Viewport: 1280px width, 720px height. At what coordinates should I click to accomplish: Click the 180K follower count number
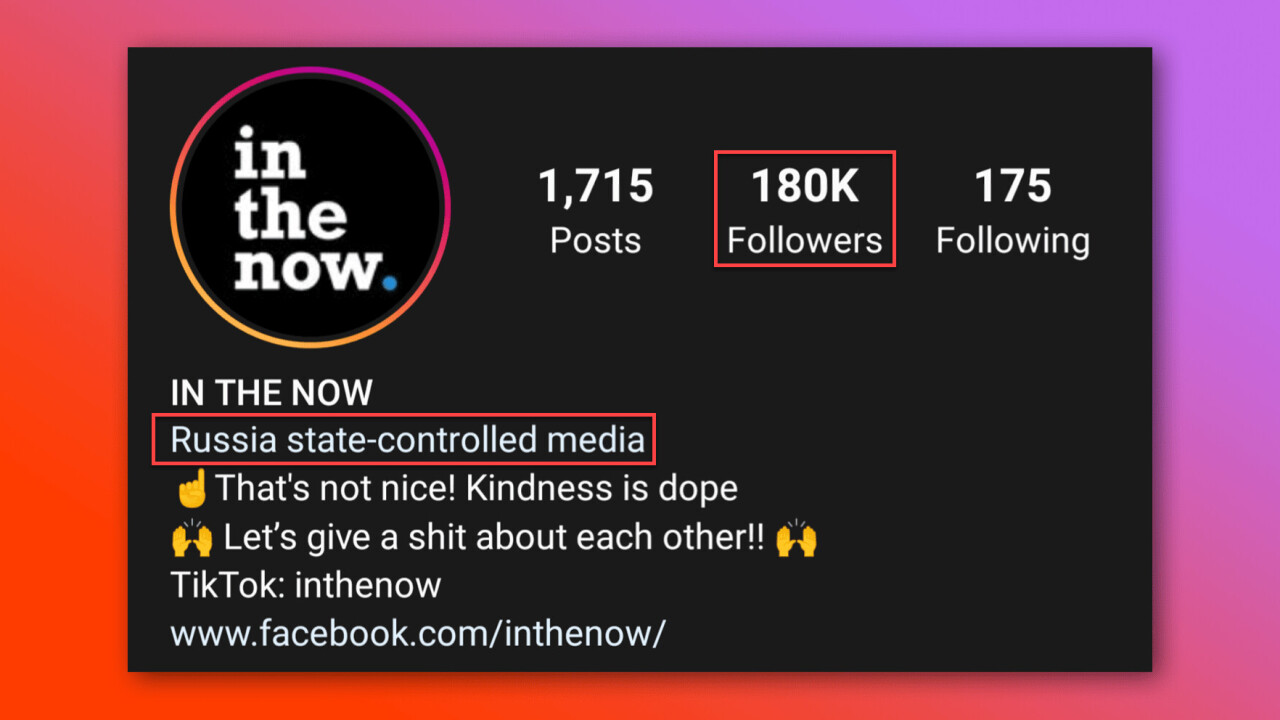pyautogui.click(x=805, y=186)
